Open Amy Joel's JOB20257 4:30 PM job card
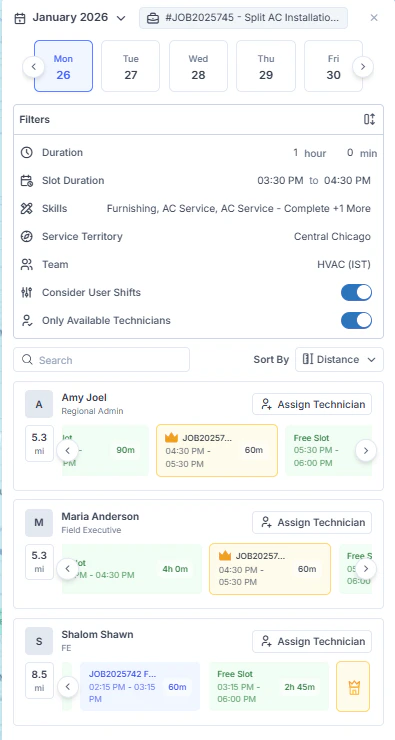Screen dimensions: 395x740 (217, 450)
